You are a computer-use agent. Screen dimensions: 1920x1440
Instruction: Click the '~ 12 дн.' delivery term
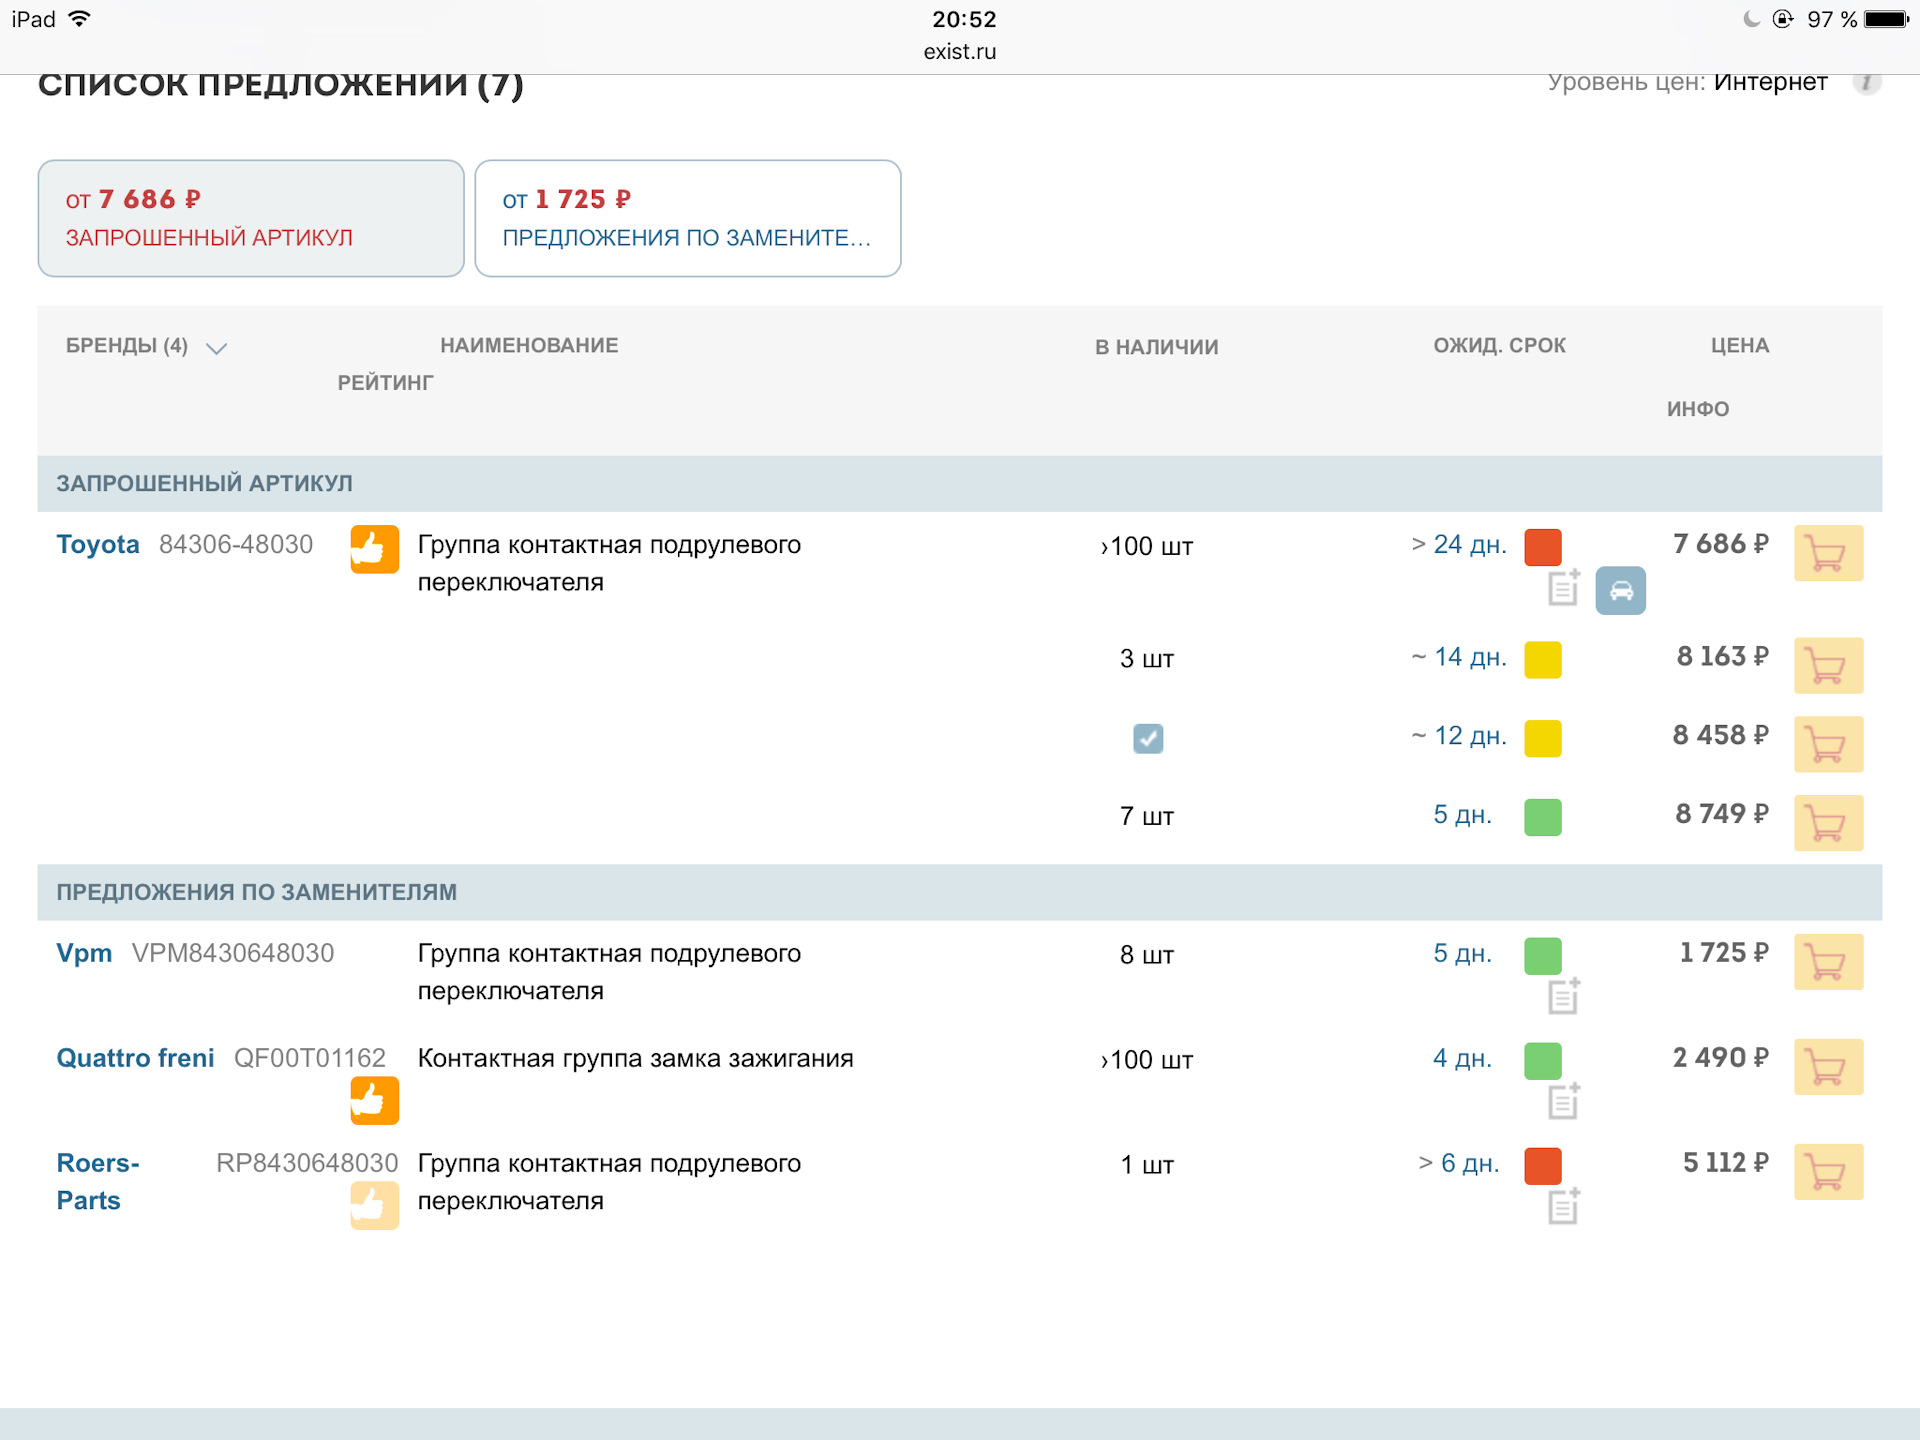click(1459, 736)
